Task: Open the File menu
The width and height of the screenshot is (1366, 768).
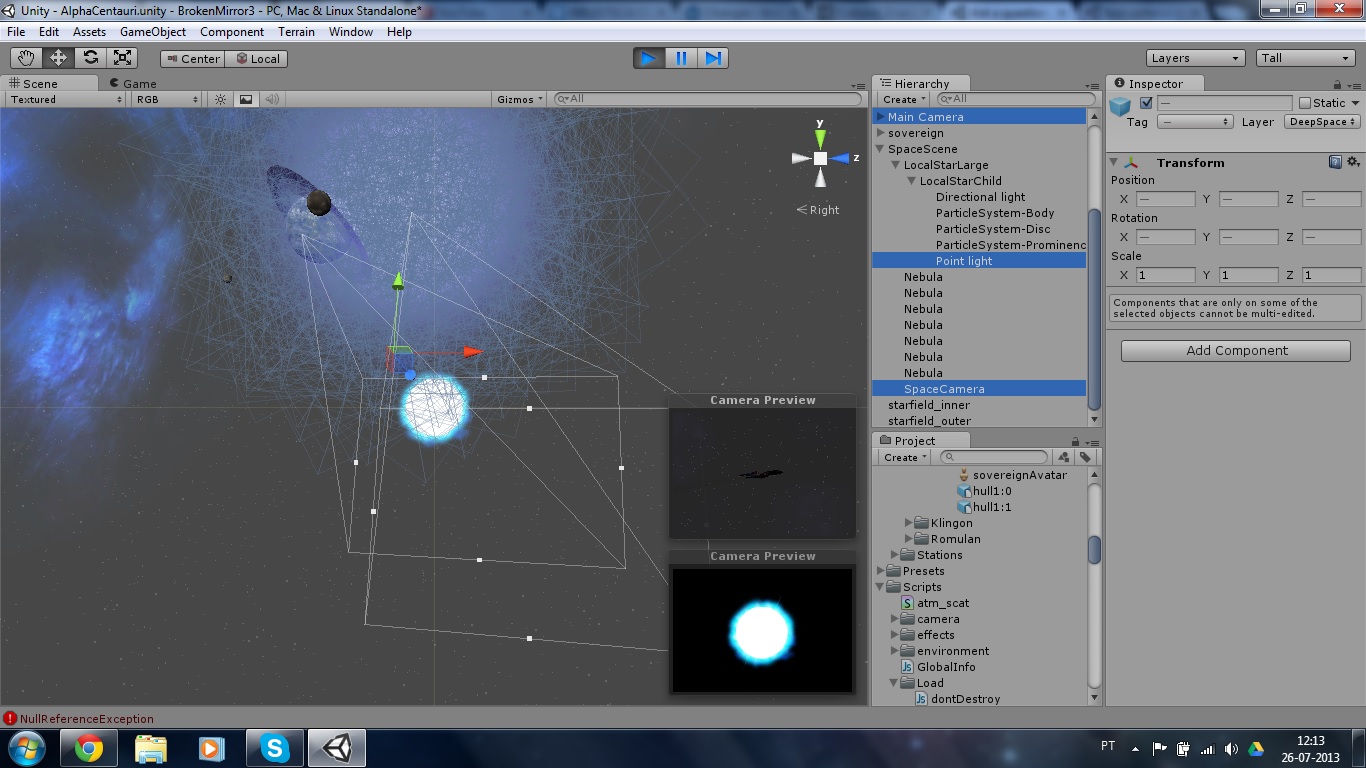Action: (16, 32)
